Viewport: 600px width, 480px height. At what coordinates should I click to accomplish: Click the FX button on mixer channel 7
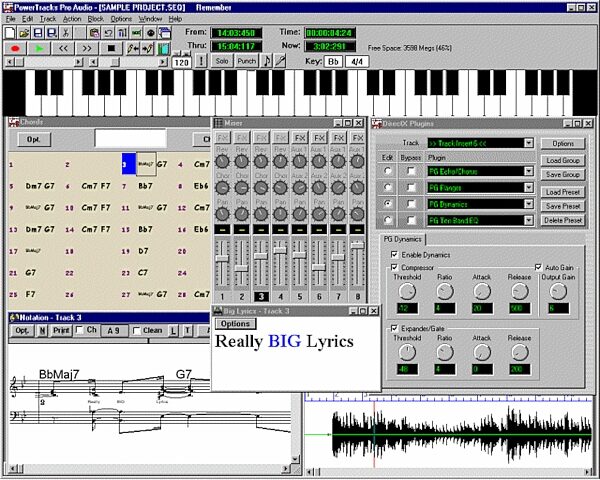click(x=338, y=137)
